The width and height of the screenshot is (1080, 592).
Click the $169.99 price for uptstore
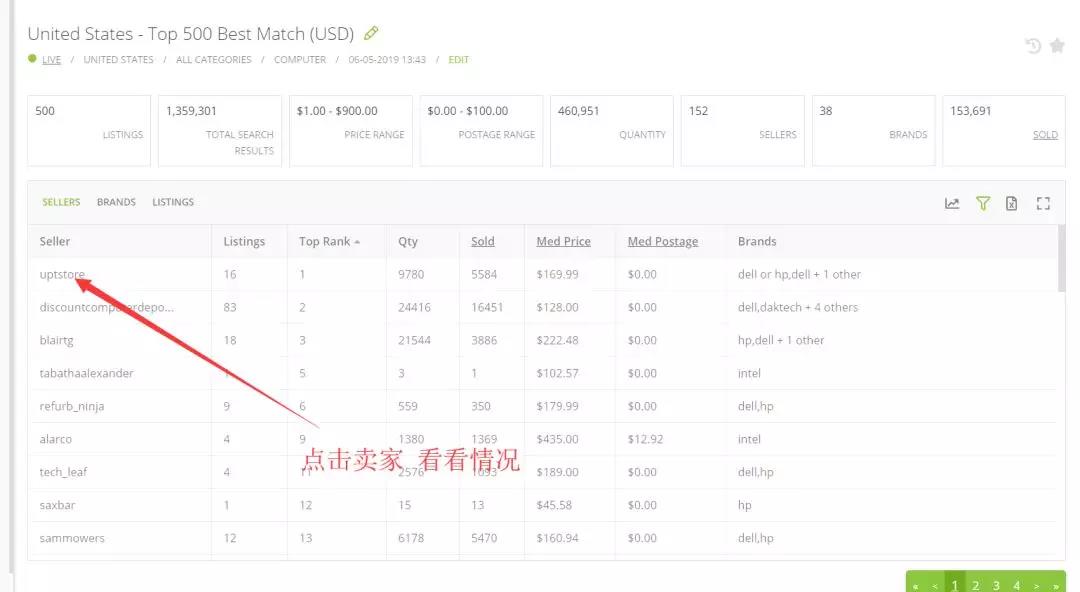[557, 274]
